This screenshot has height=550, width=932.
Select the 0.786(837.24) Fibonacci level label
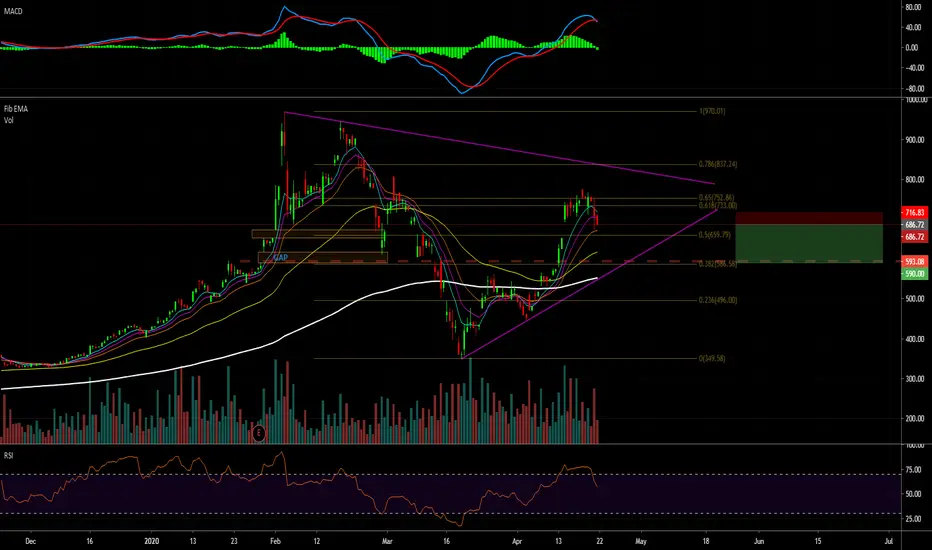(717, 164)
